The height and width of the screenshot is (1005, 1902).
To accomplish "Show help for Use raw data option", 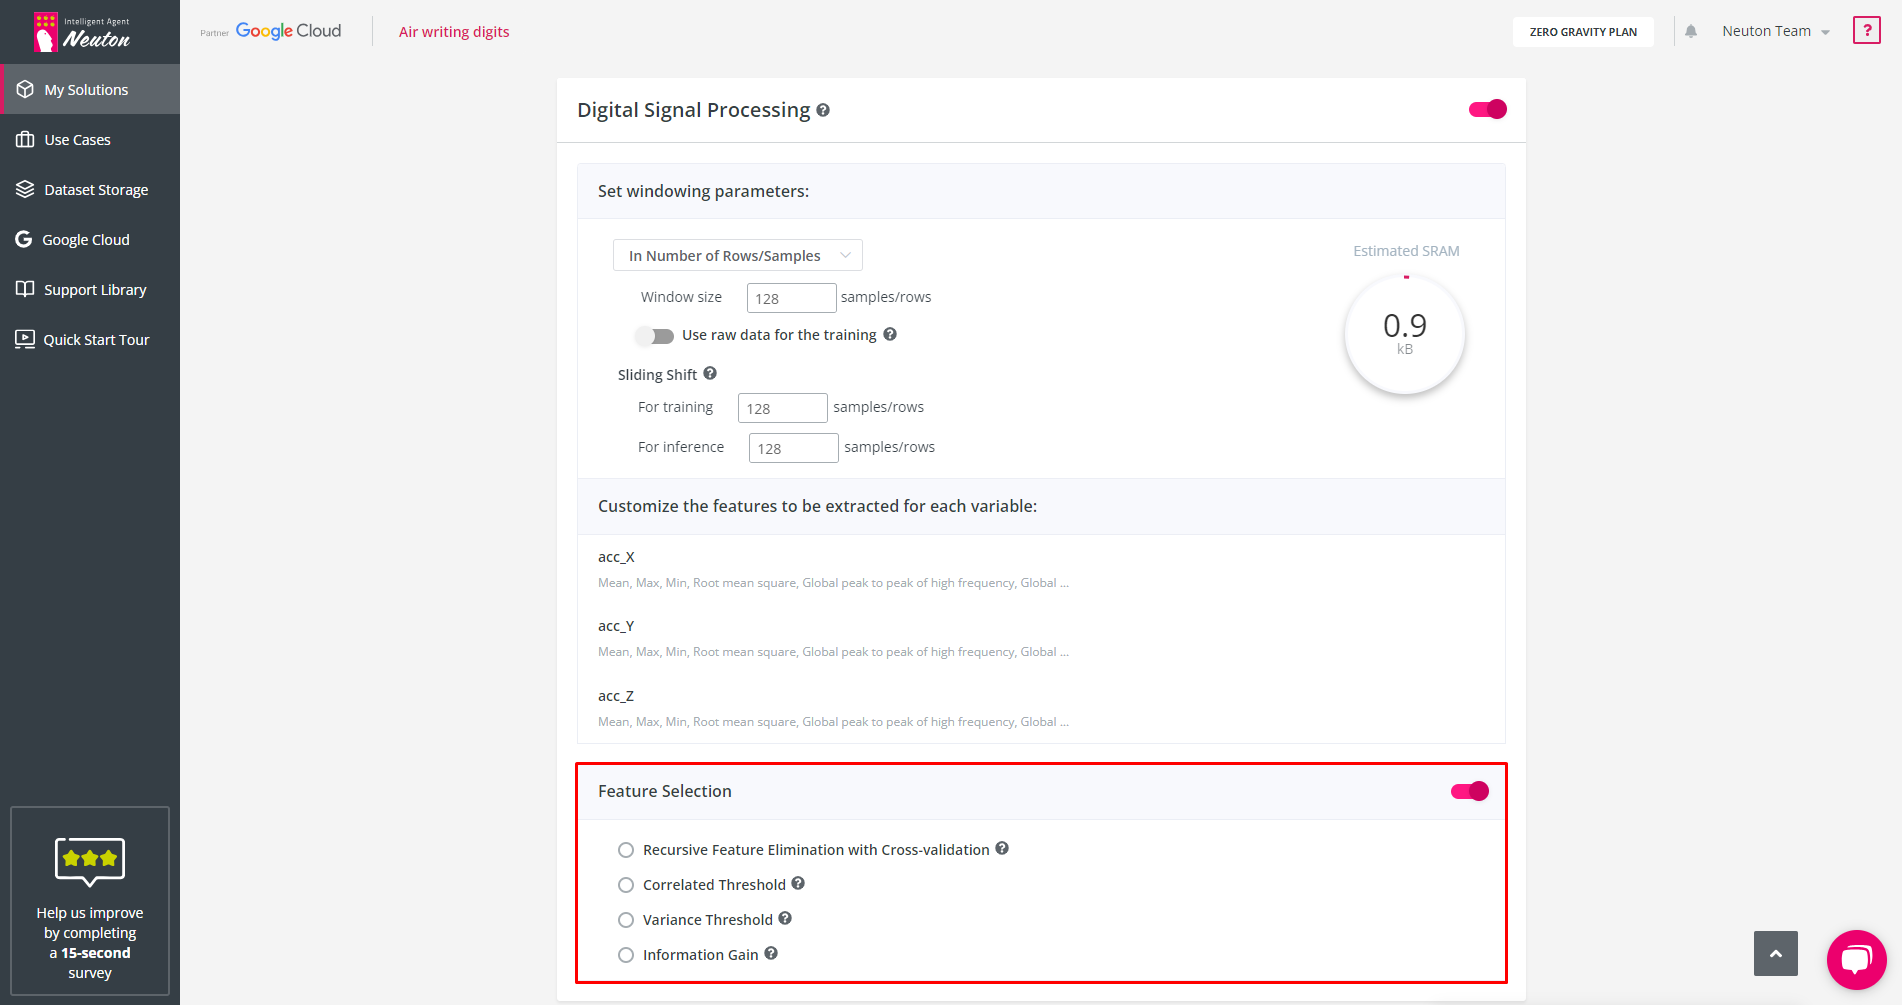I will click(890, 334).
